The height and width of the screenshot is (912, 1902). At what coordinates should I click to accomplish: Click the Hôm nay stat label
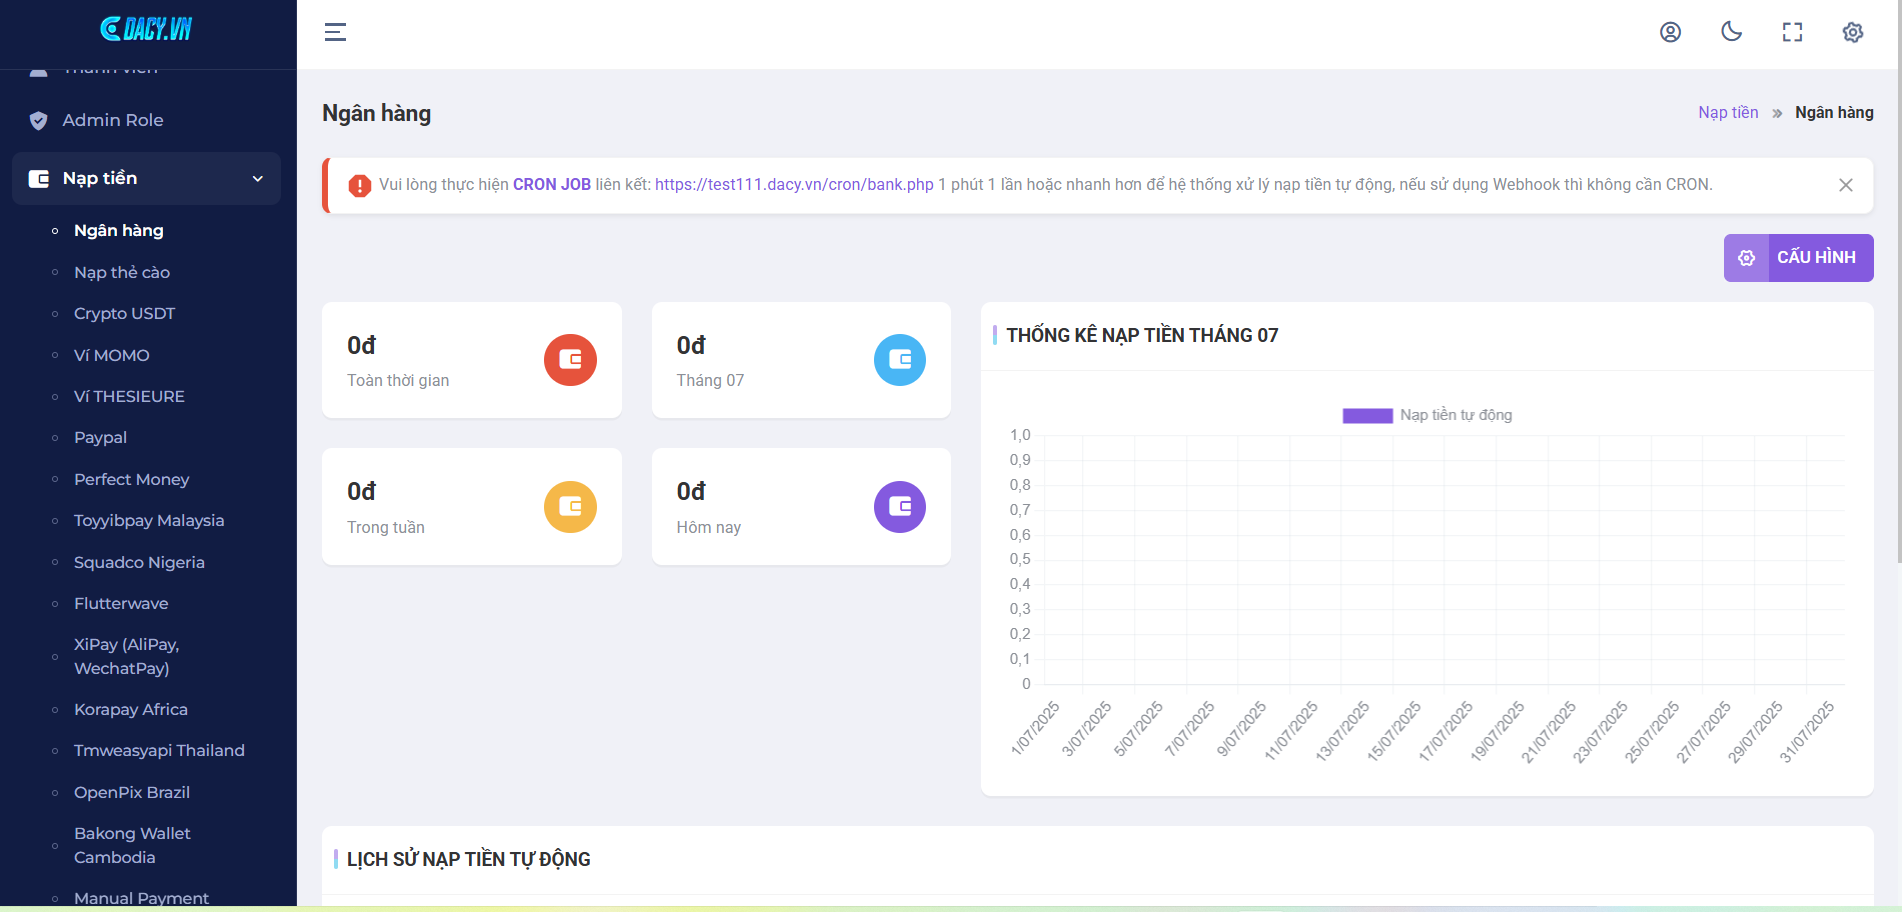[709, 528]
